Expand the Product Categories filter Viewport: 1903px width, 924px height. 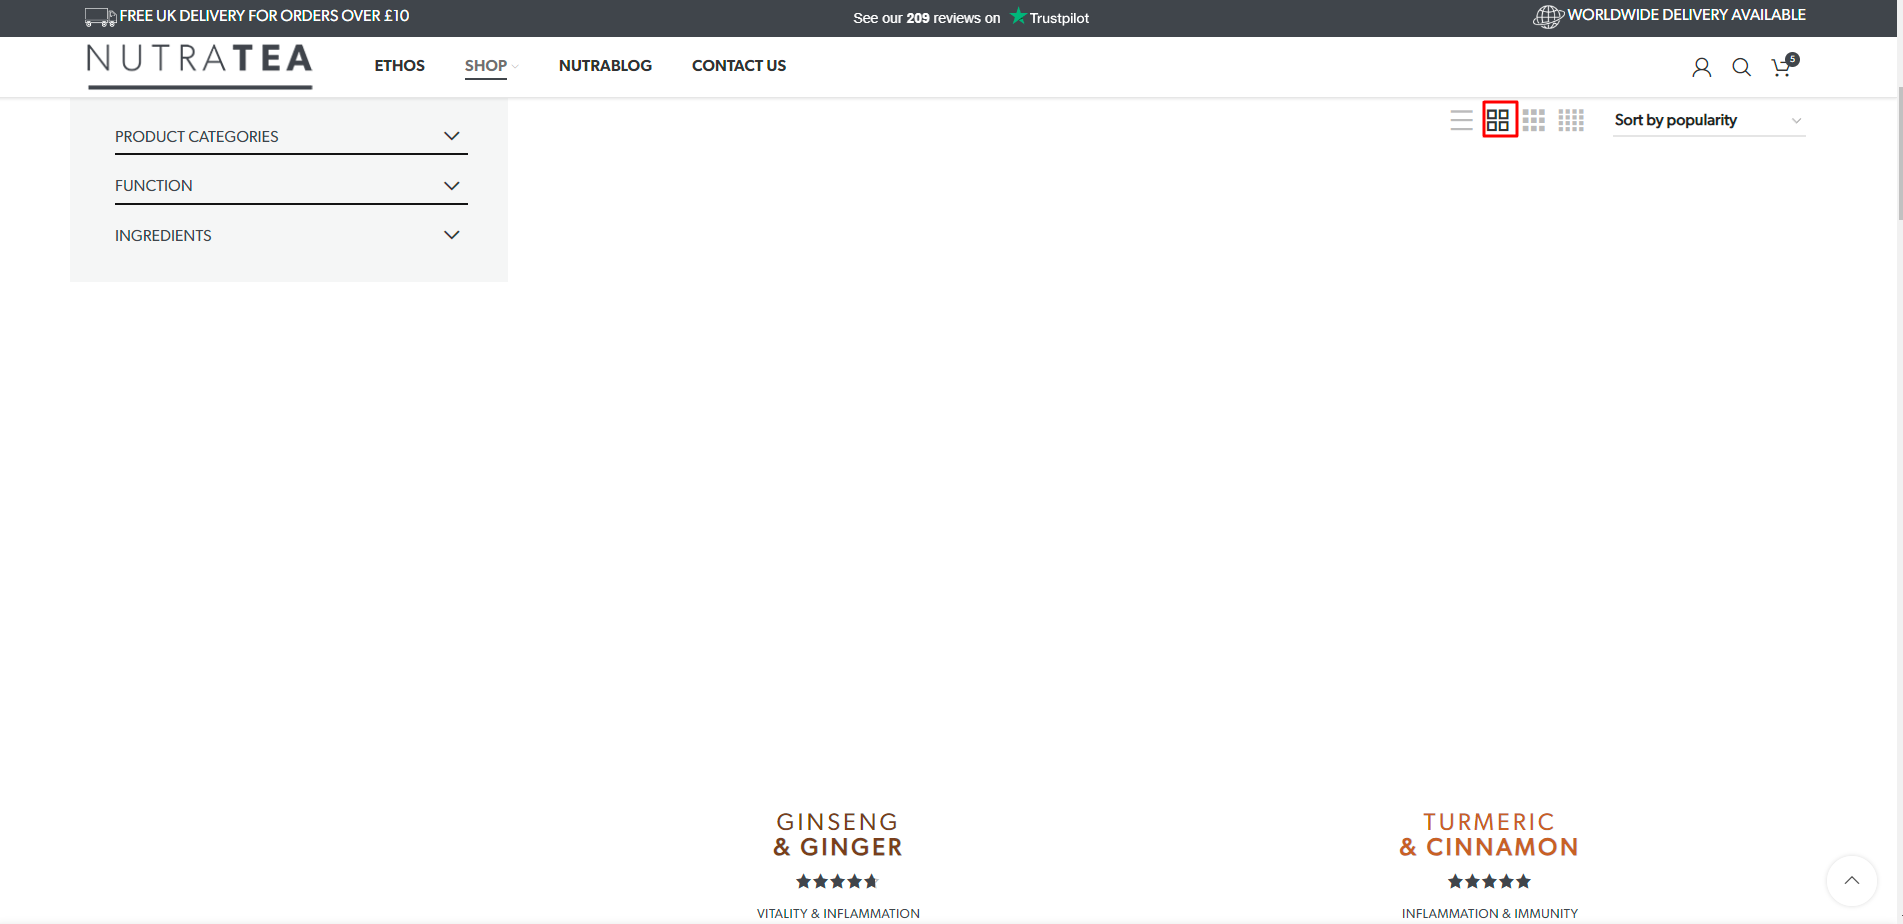(x=291, y=136)
